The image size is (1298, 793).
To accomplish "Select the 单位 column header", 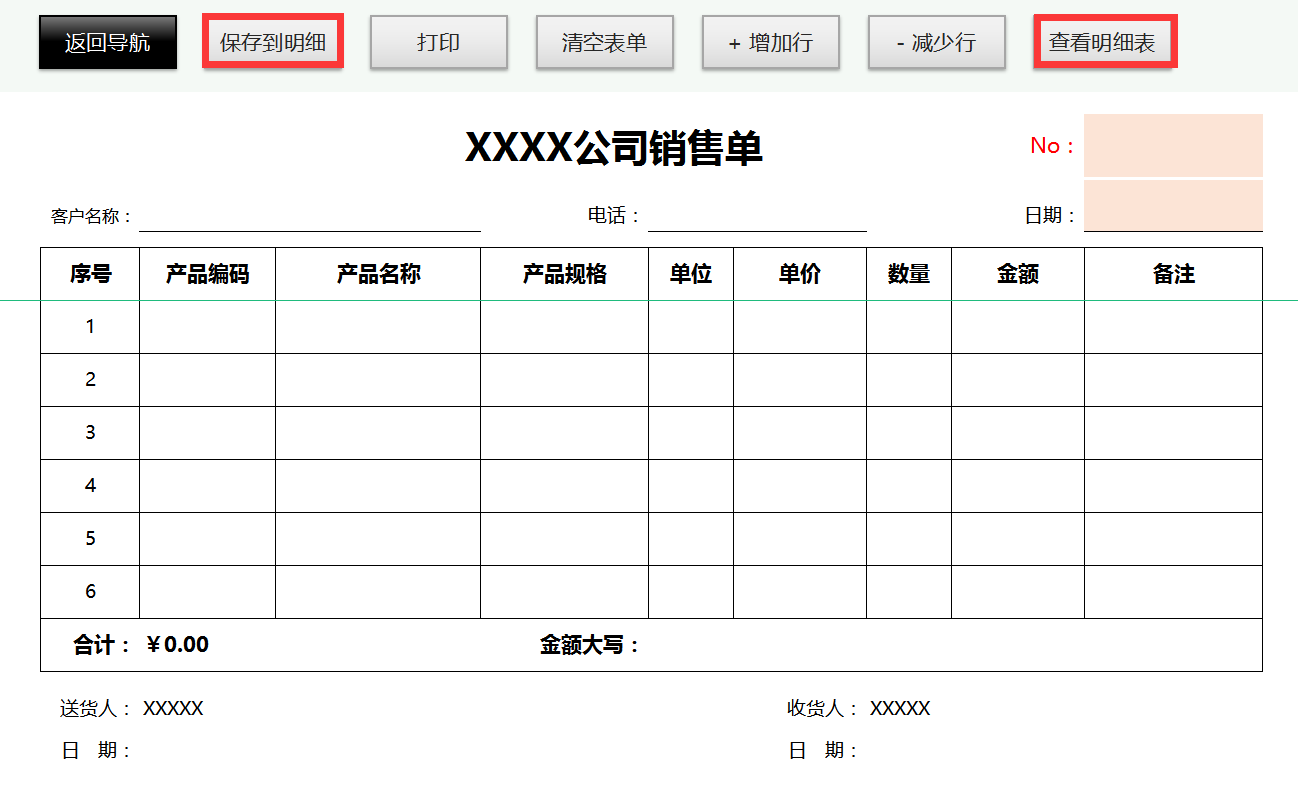I will coord(691,274).
